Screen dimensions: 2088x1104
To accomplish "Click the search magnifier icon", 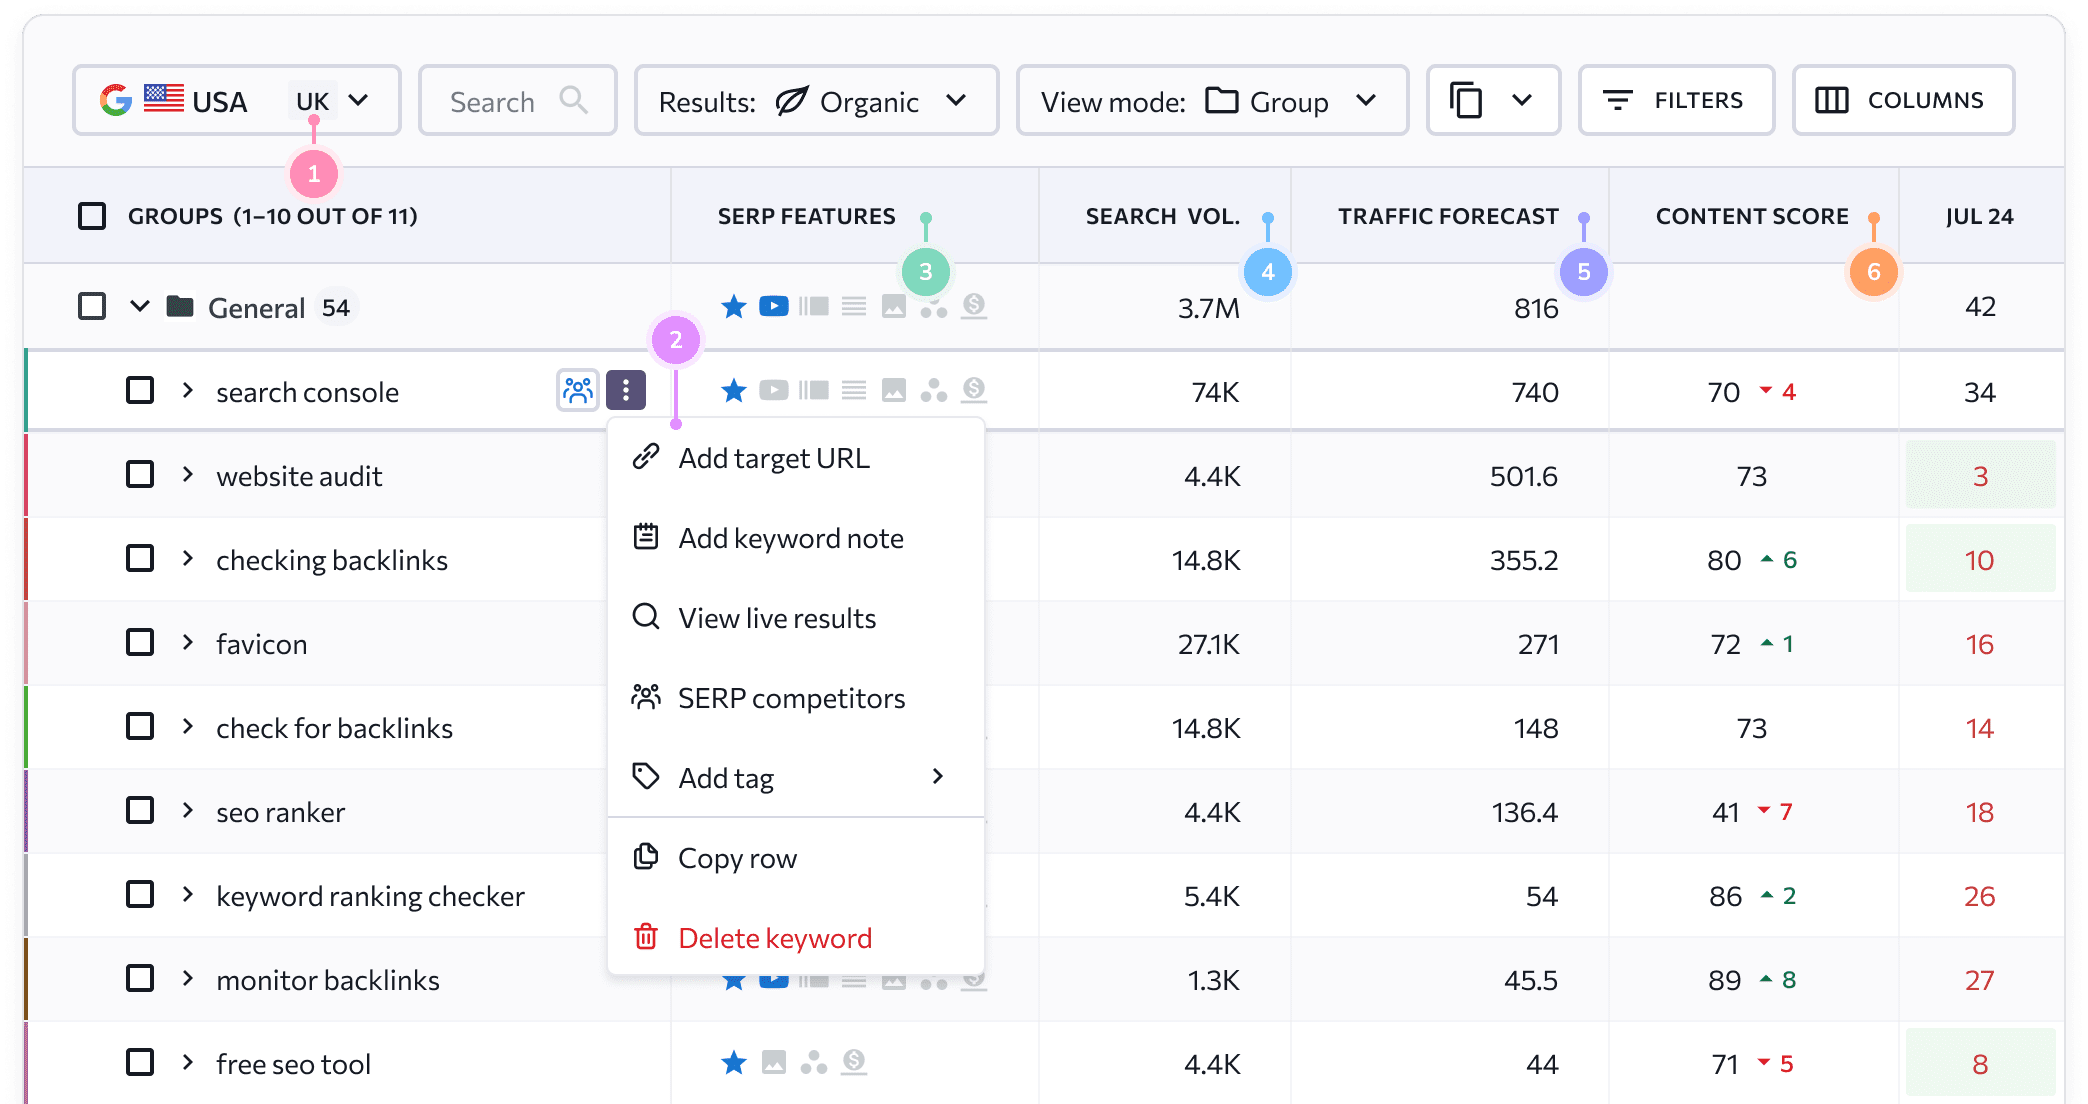I will pyautogui.click(x=573, y=100).
